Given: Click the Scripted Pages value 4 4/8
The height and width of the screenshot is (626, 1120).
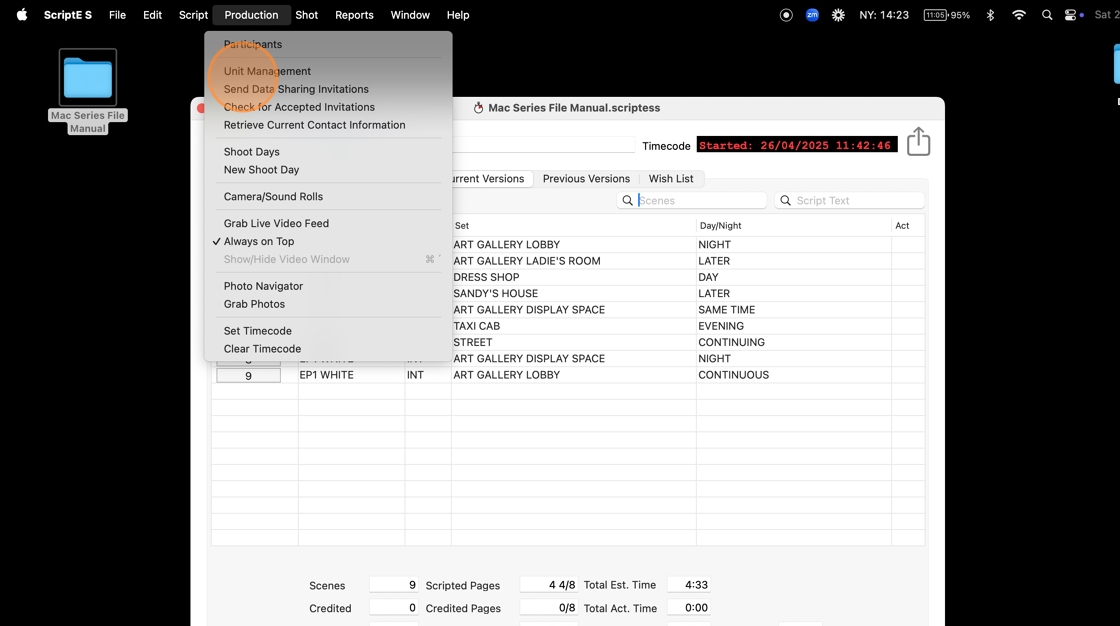Looking at the screenshot, I should (549, 585).
